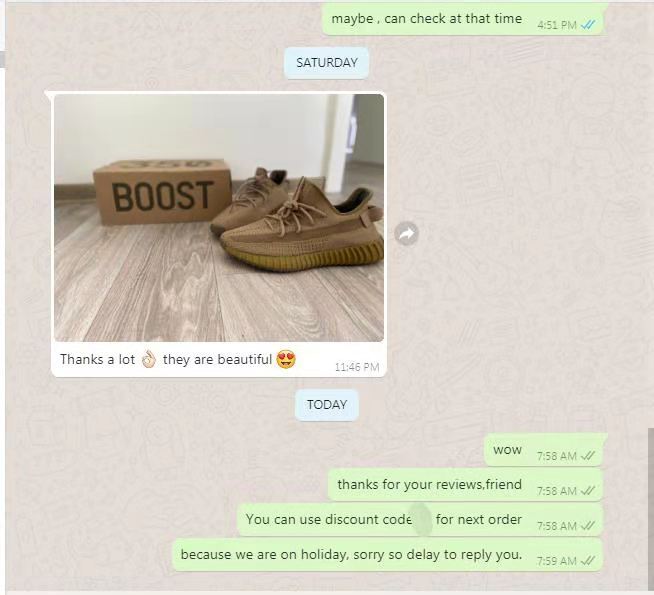Click the forward arrow beside the photo
This screenshot has width=654, height=595.
(406, 233)
